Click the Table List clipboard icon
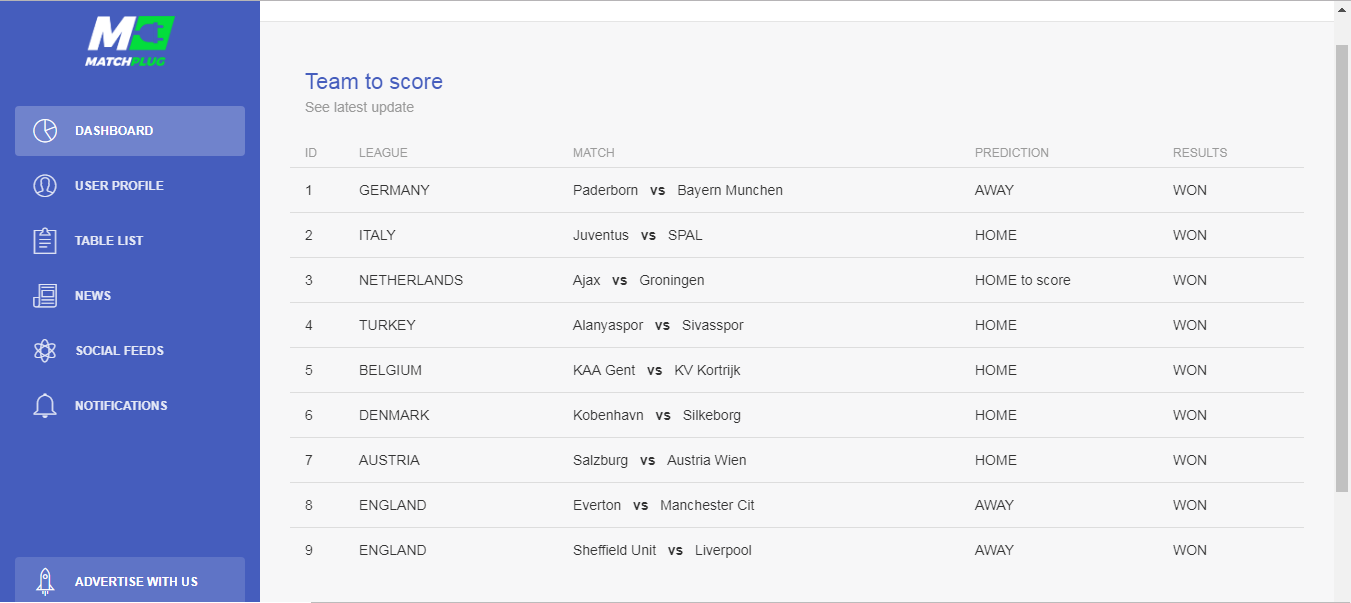Viewport: 1351px width, 603px height. 45,241
